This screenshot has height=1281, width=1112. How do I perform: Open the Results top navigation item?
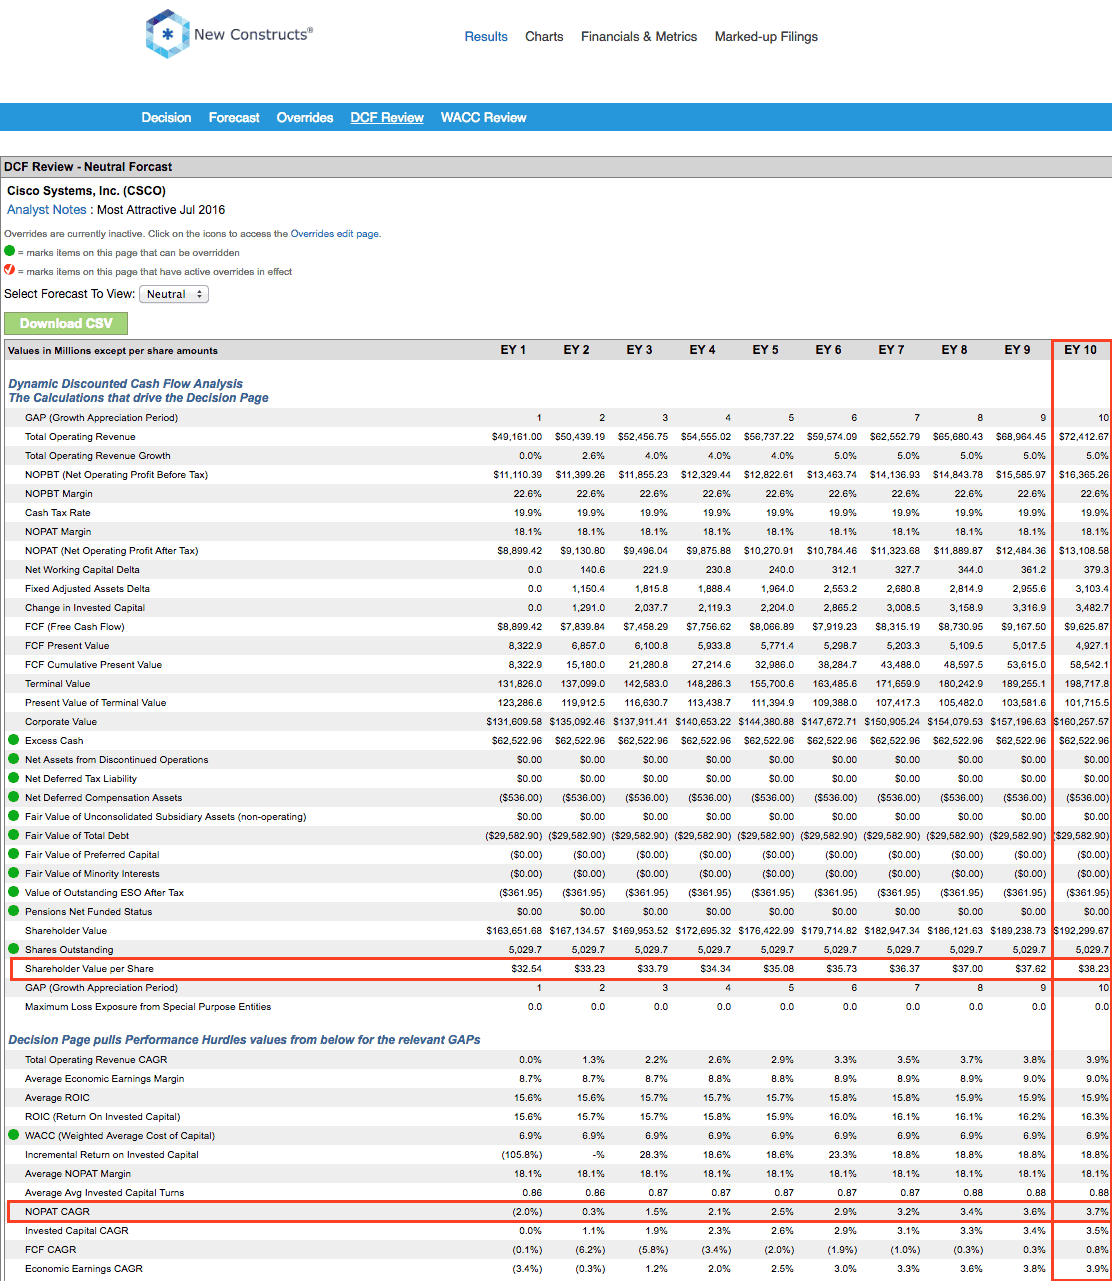486,36
